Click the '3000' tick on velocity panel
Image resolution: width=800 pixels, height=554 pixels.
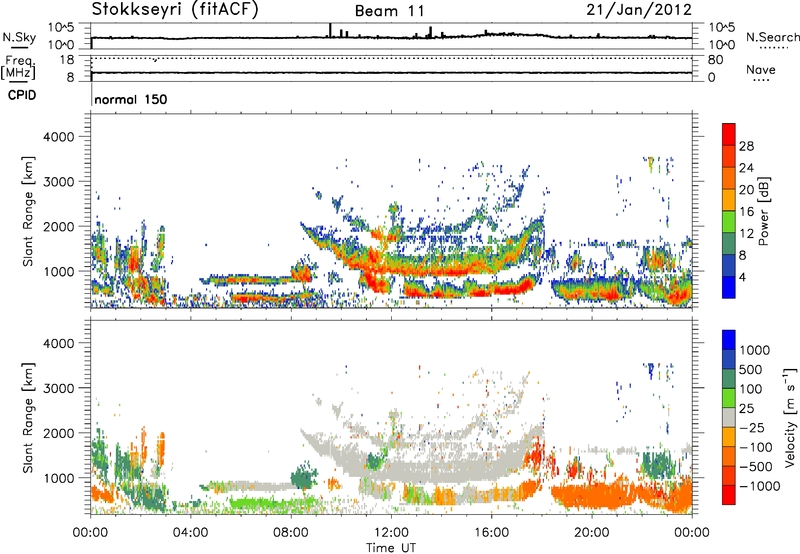pyautogui.click(x=59, y=388)
